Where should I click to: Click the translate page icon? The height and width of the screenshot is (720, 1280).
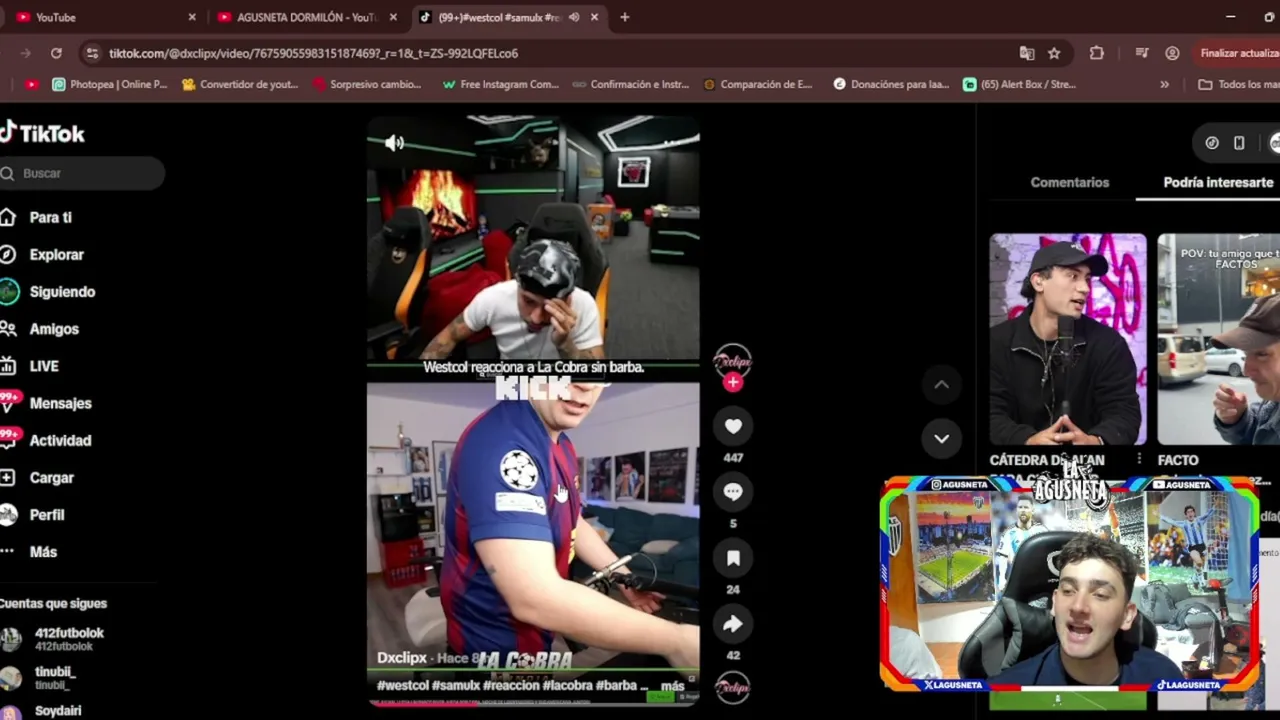(1027, 53)
